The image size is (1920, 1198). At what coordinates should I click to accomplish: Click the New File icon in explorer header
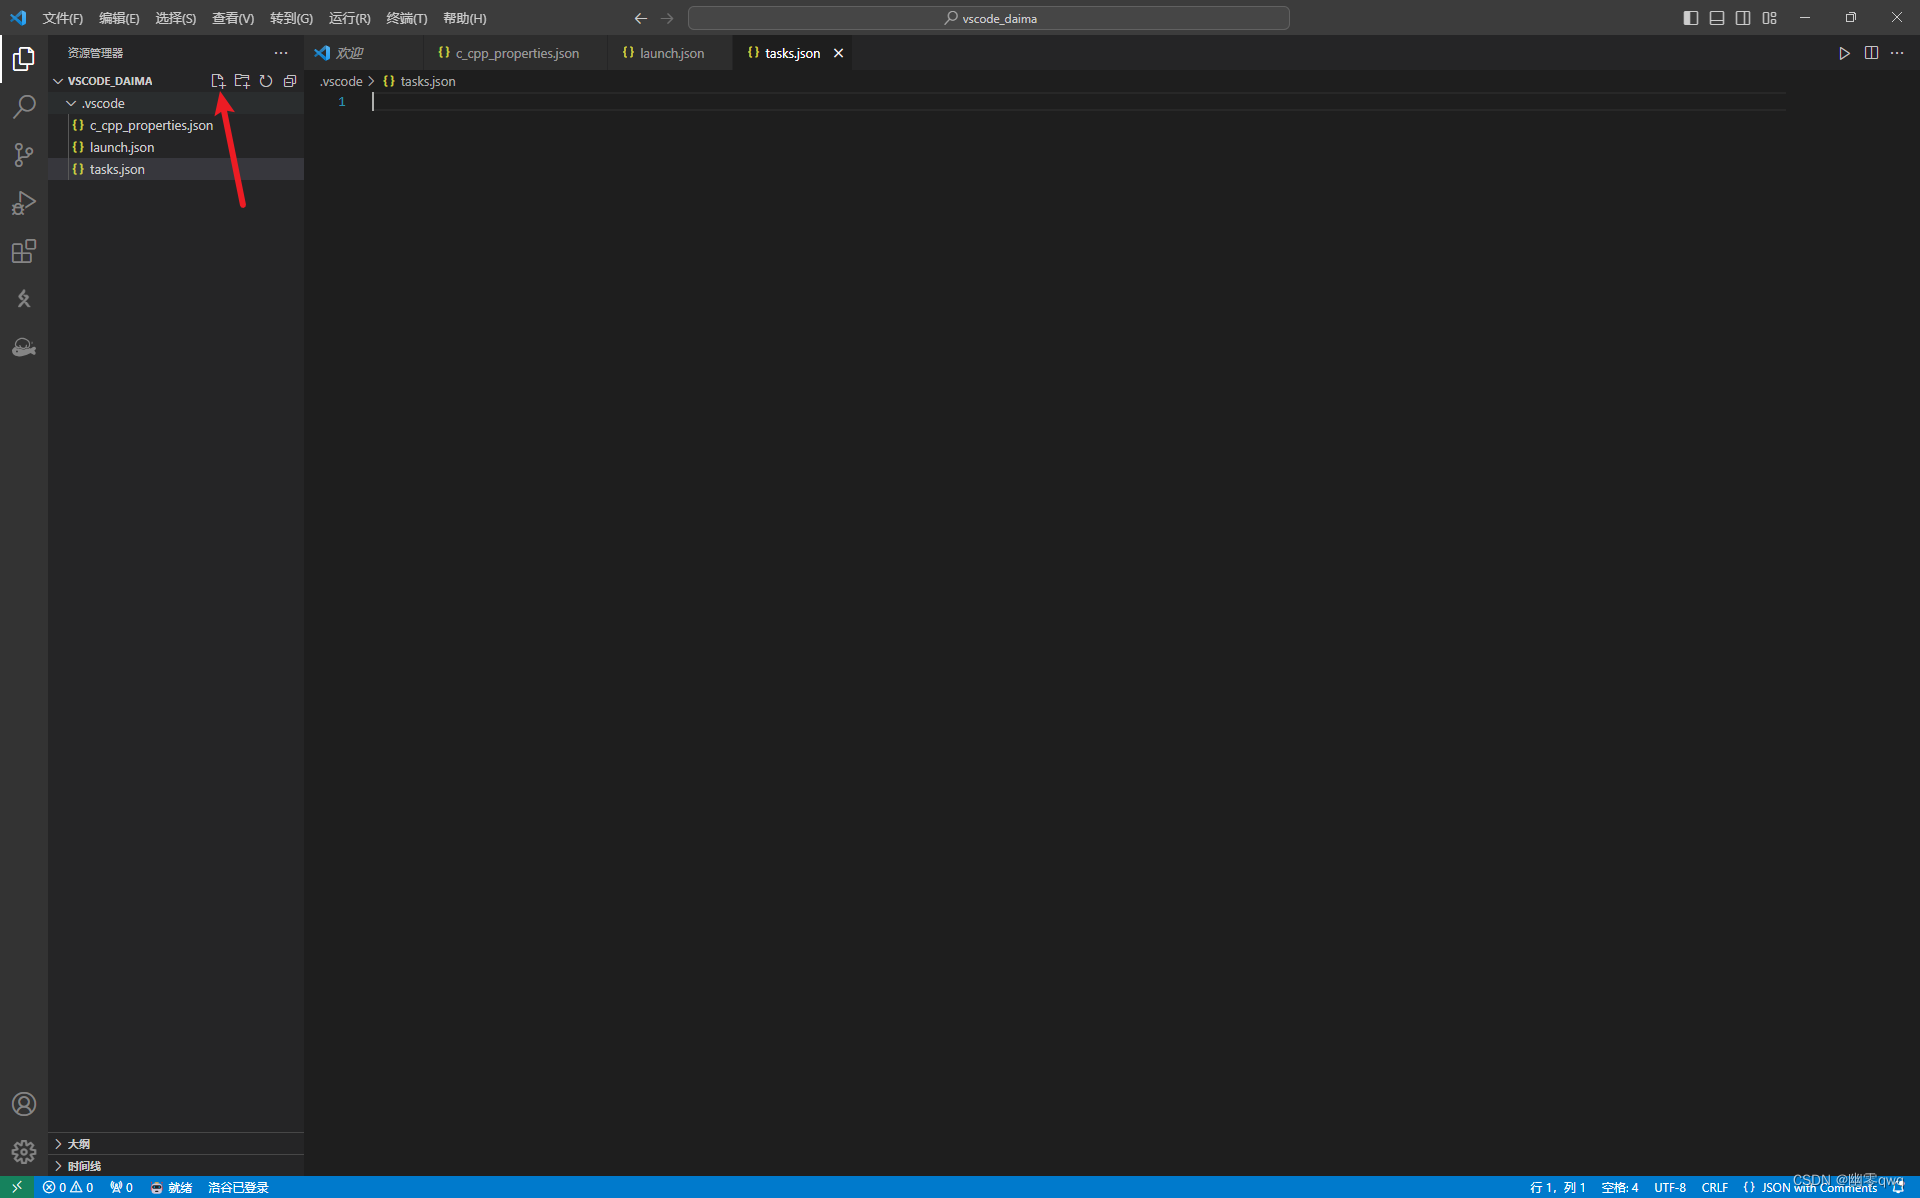pos(218,81)
